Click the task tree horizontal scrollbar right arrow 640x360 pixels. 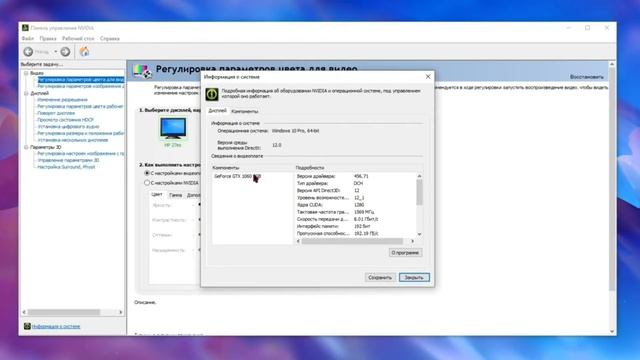(120, 312)
